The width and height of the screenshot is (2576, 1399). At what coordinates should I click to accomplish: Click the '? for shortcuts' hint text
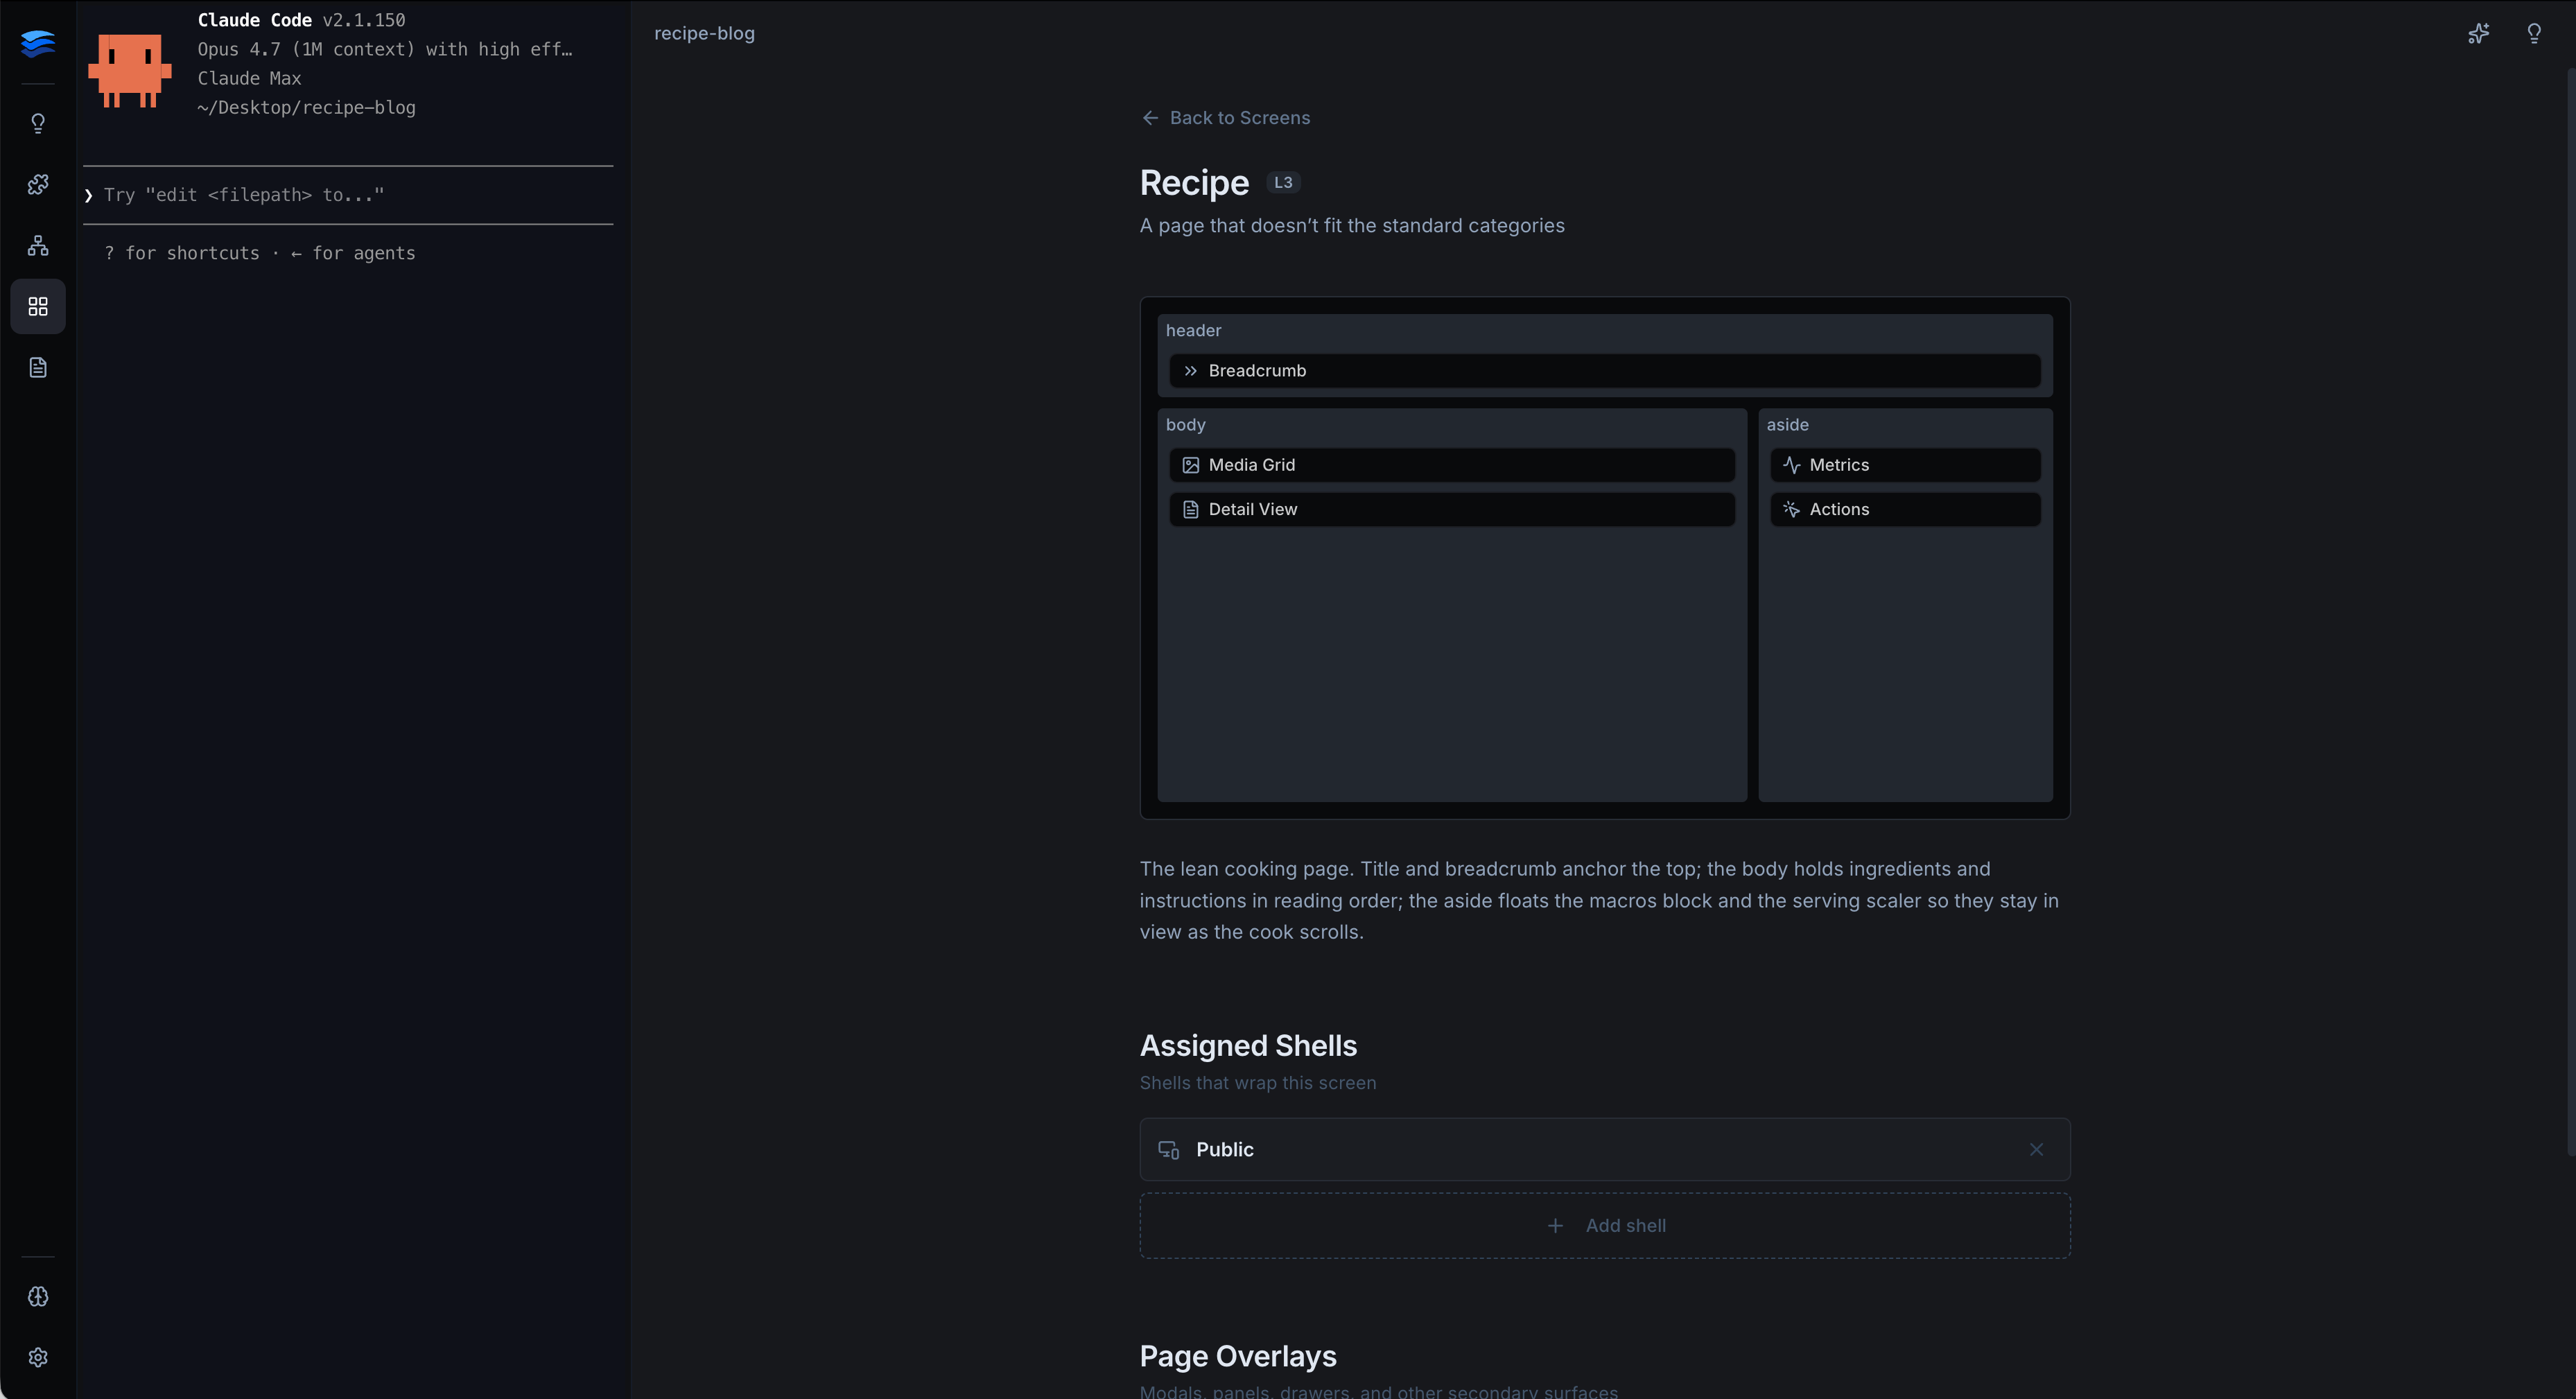(x=182, y=254)
